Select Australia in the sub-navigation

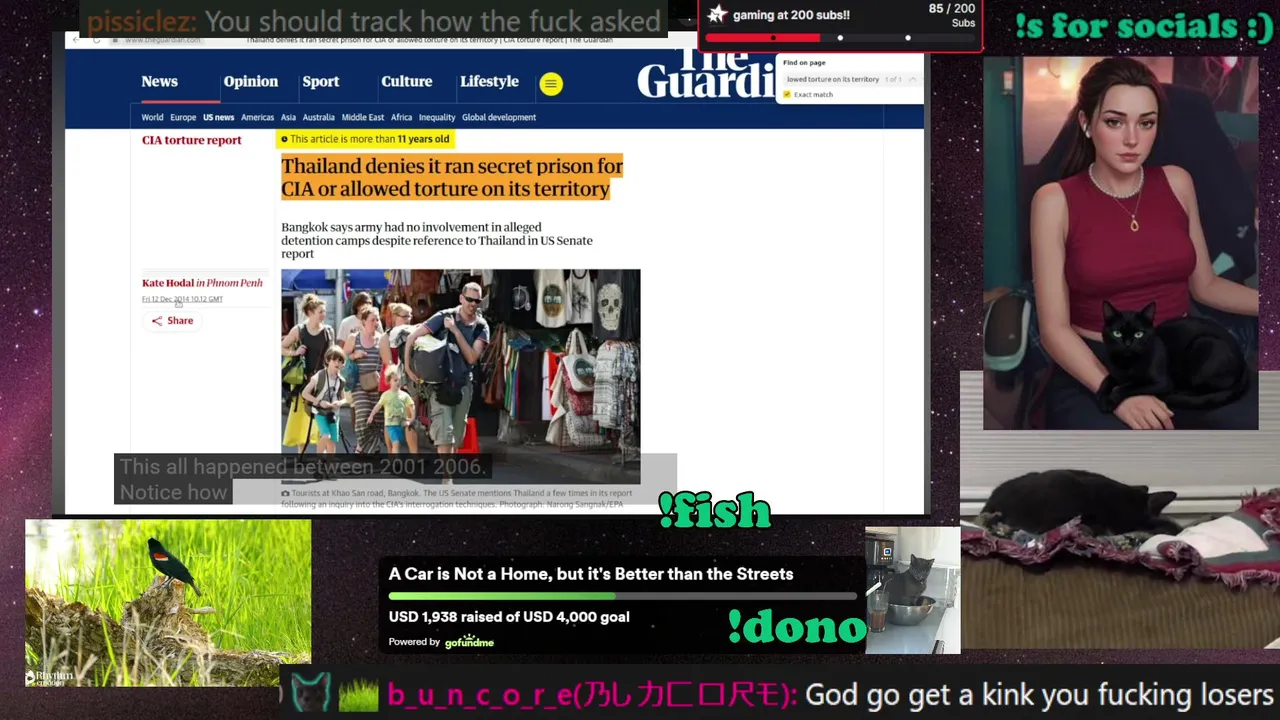318,117
